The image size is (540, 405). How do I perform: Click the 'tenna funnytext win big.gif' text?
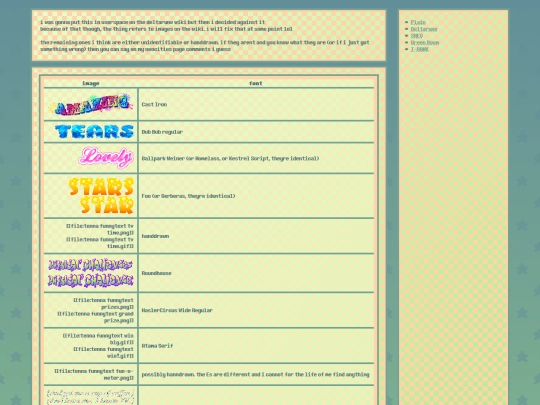[98, 339]
